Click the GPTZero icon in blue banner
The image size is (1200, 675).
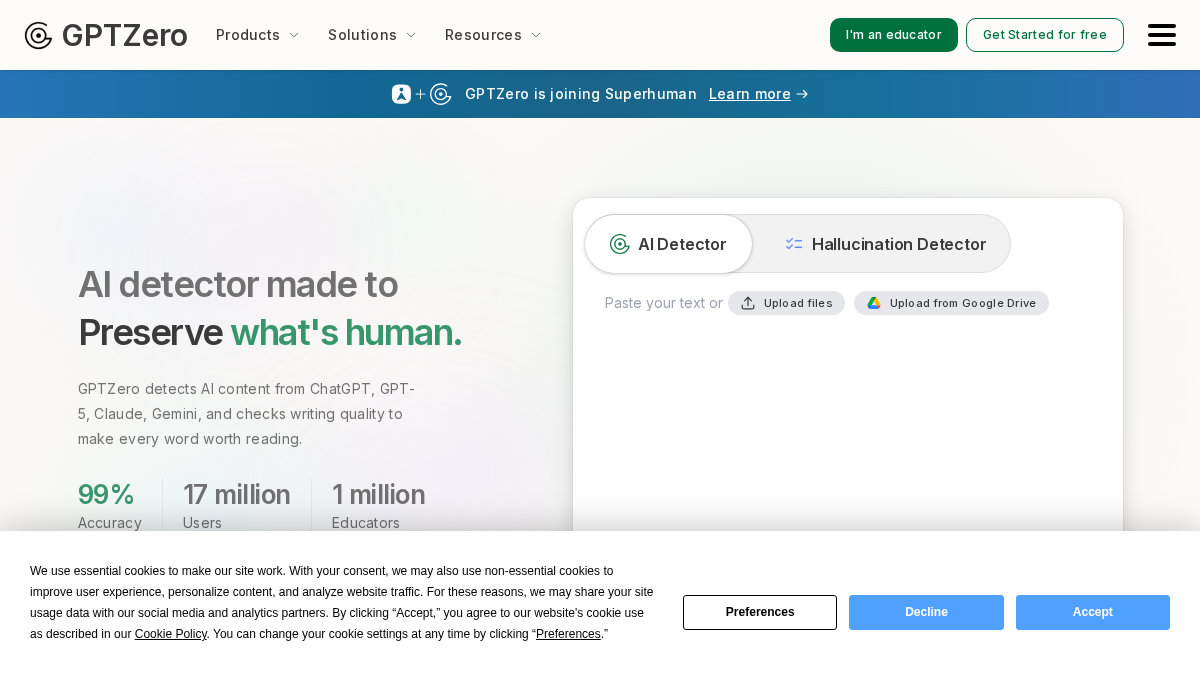click(x=441, y=94)
